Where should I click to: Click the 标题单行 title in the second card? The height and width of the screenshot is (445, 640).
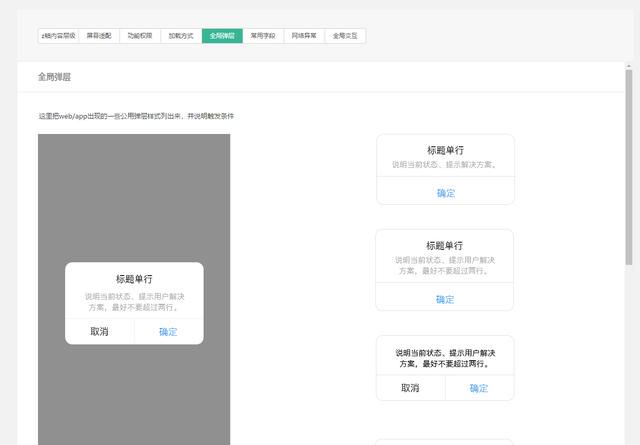(444, 245)
